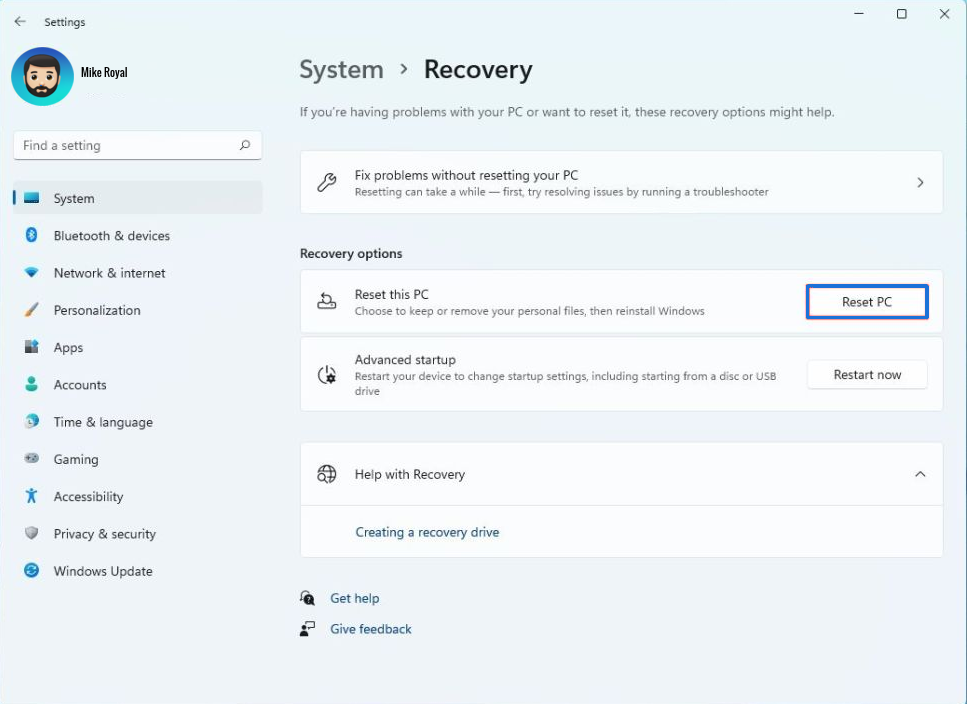Image resolution: width=967 pixels, height=704 pixels.
Task: Click the back arrow next to Settings
Action: click(20, 22)
